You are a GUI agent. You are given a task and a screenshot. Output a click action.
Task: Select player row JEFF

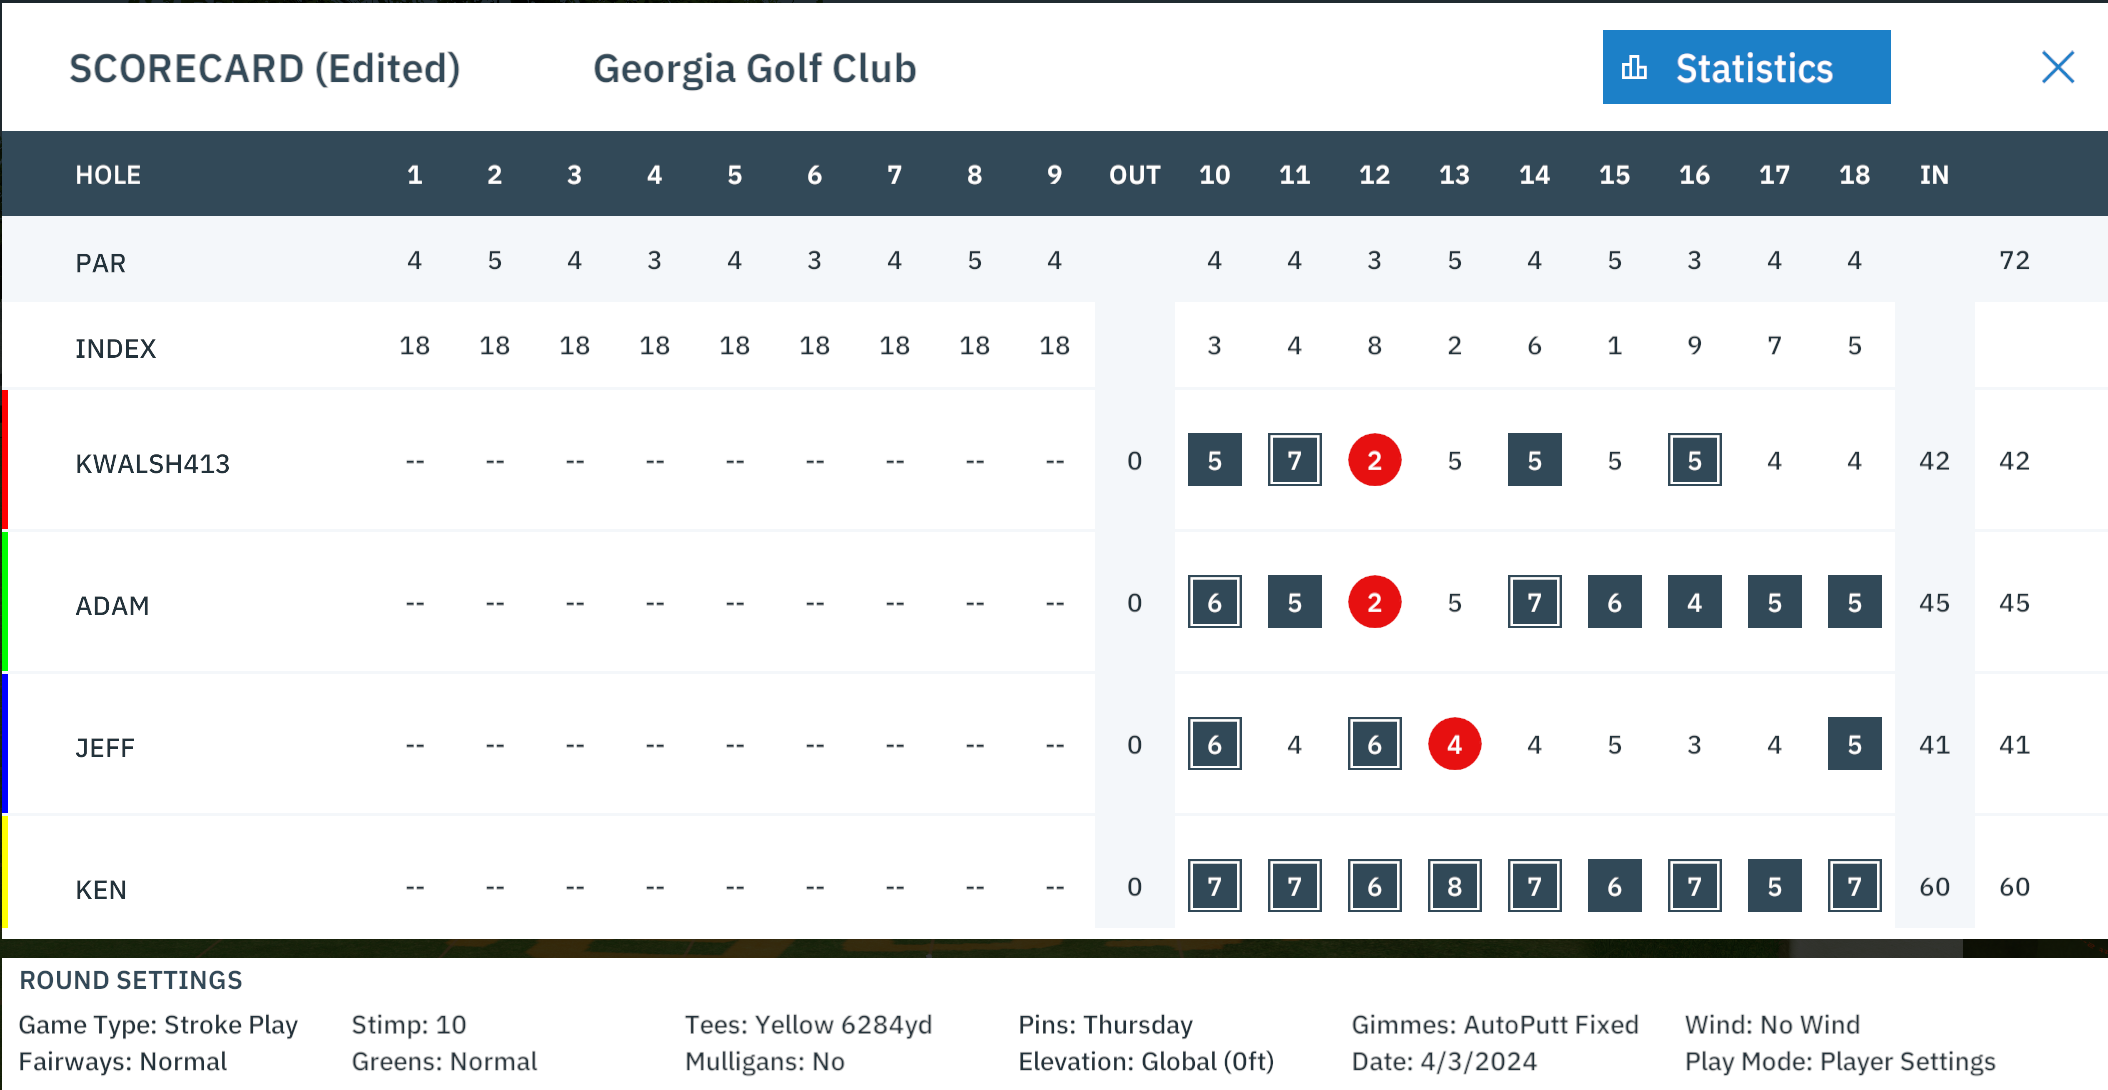tap(1054, 744)
